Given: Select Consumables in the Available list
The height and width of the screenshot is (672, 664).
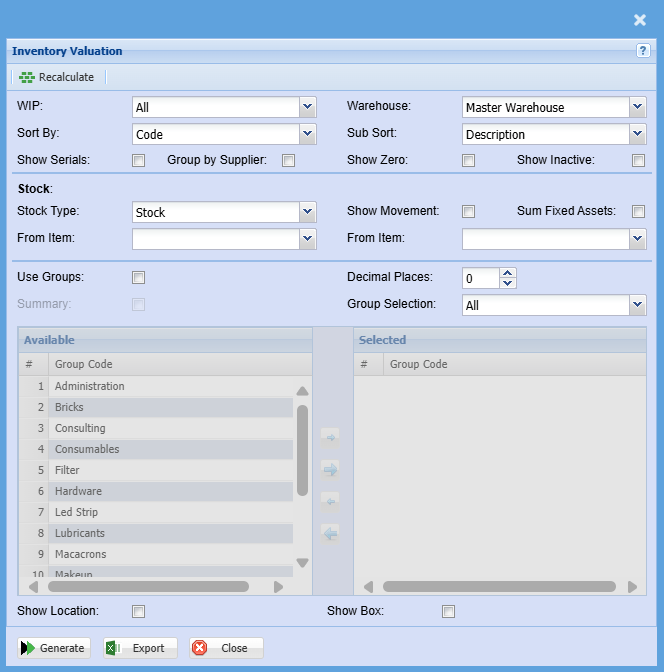Looking at the screenshot, I should tap(87, 449).
